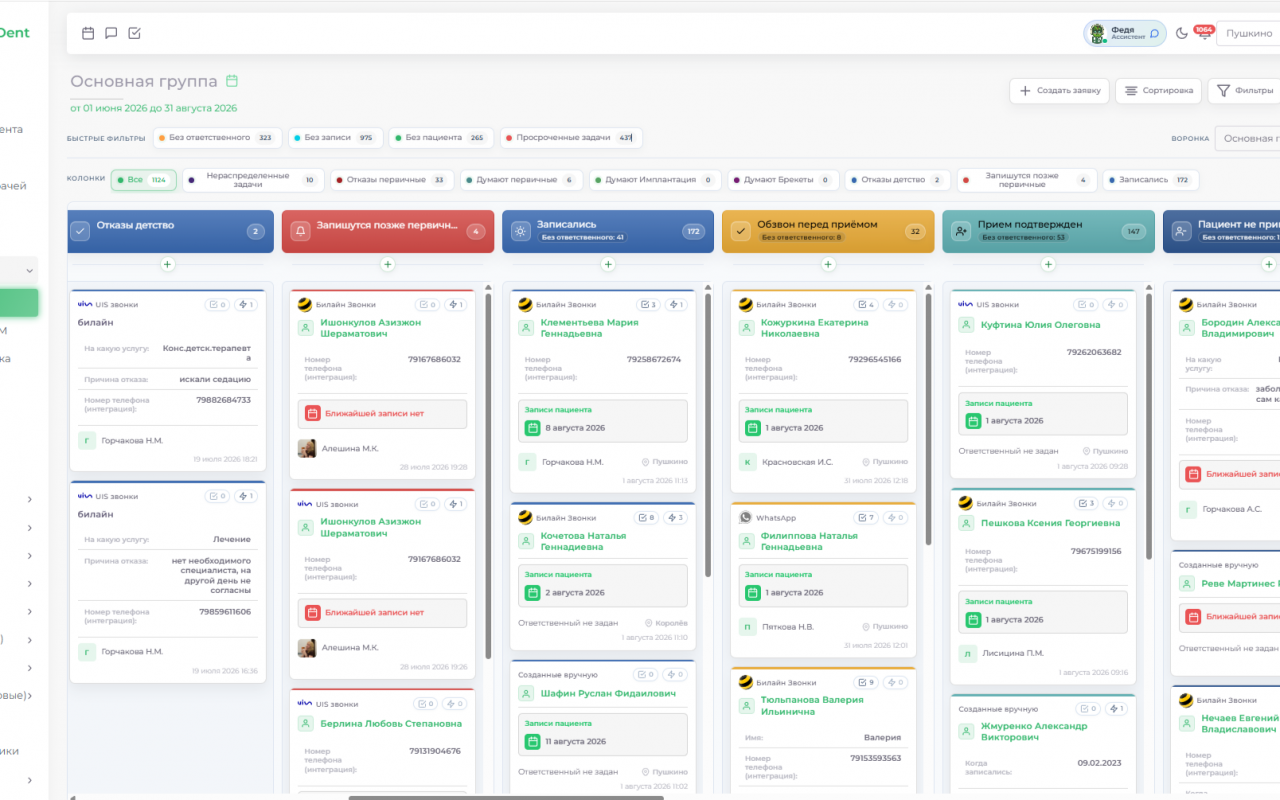The width and height of the screenshot is (1280, 800).
Task: Toggle the Нераспределенные задачи column chip
Action: point(253,180)
